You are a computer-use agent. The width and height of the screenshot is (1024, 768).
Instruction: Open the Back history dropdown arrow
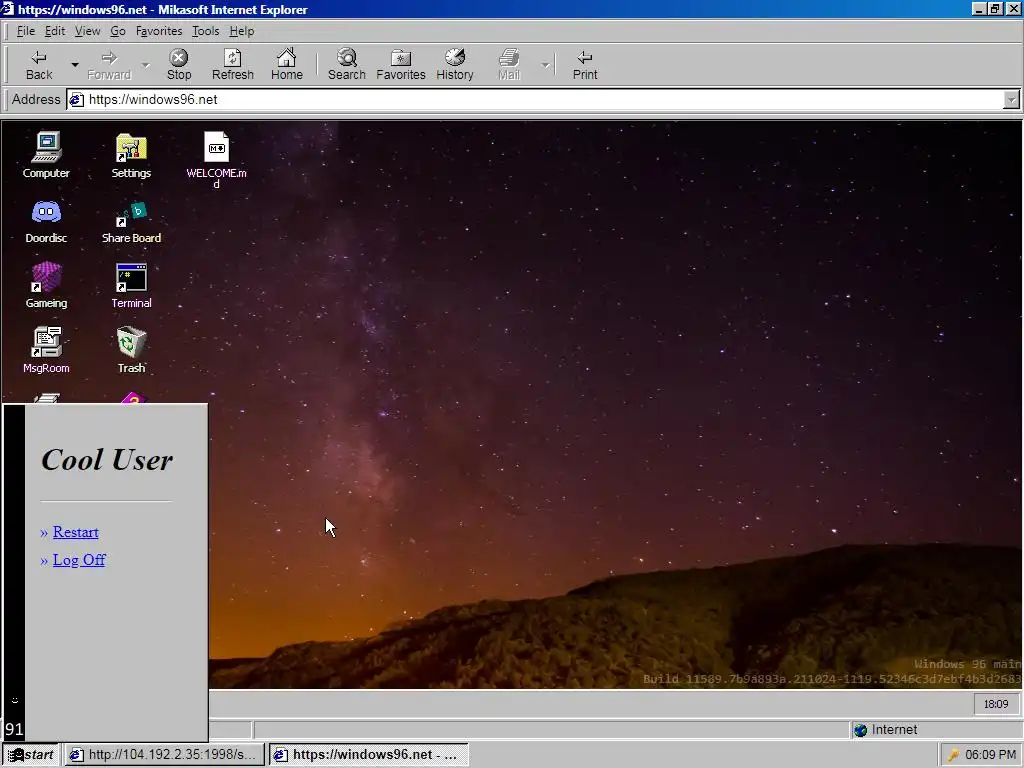click(74, 65)
